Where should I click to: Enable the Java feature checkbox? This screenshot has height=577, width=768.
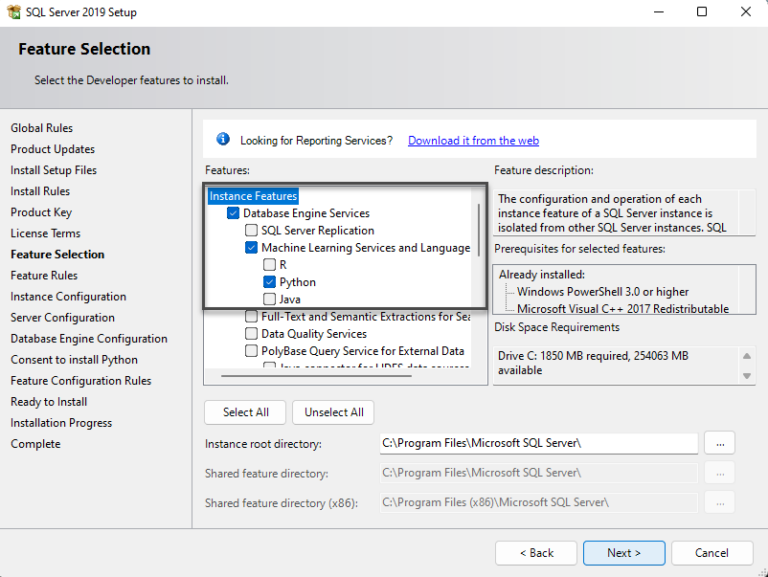pos(269,299)
